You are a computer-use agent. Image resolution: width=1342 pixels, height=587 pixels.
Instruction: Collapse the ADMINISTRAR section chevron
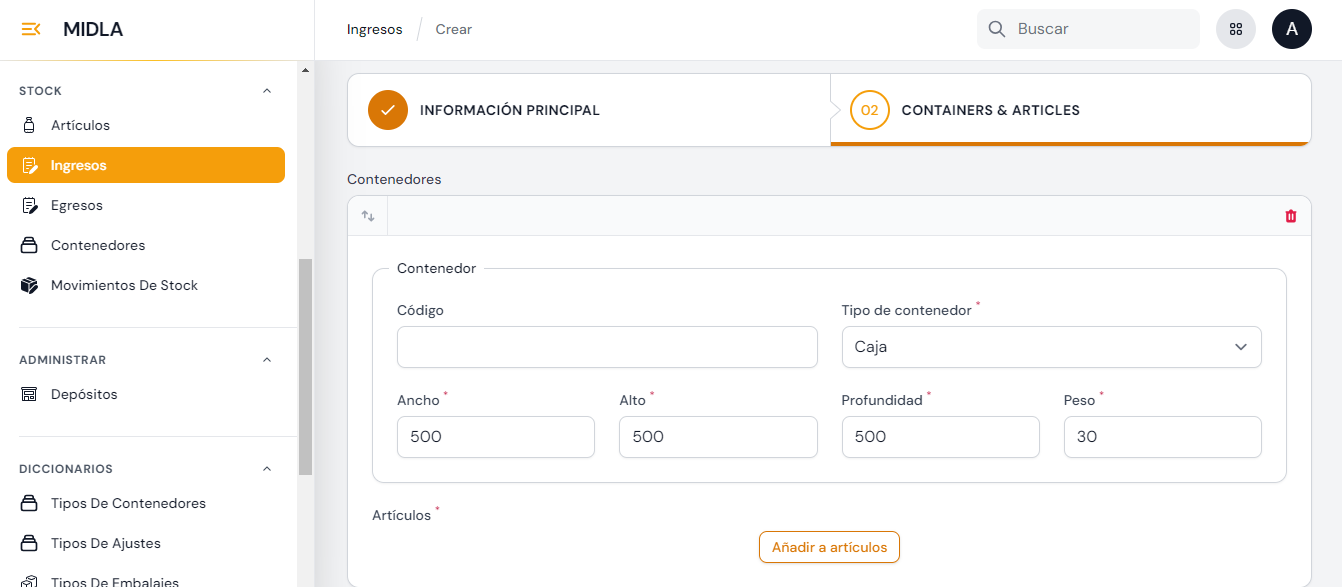(266, 360)
